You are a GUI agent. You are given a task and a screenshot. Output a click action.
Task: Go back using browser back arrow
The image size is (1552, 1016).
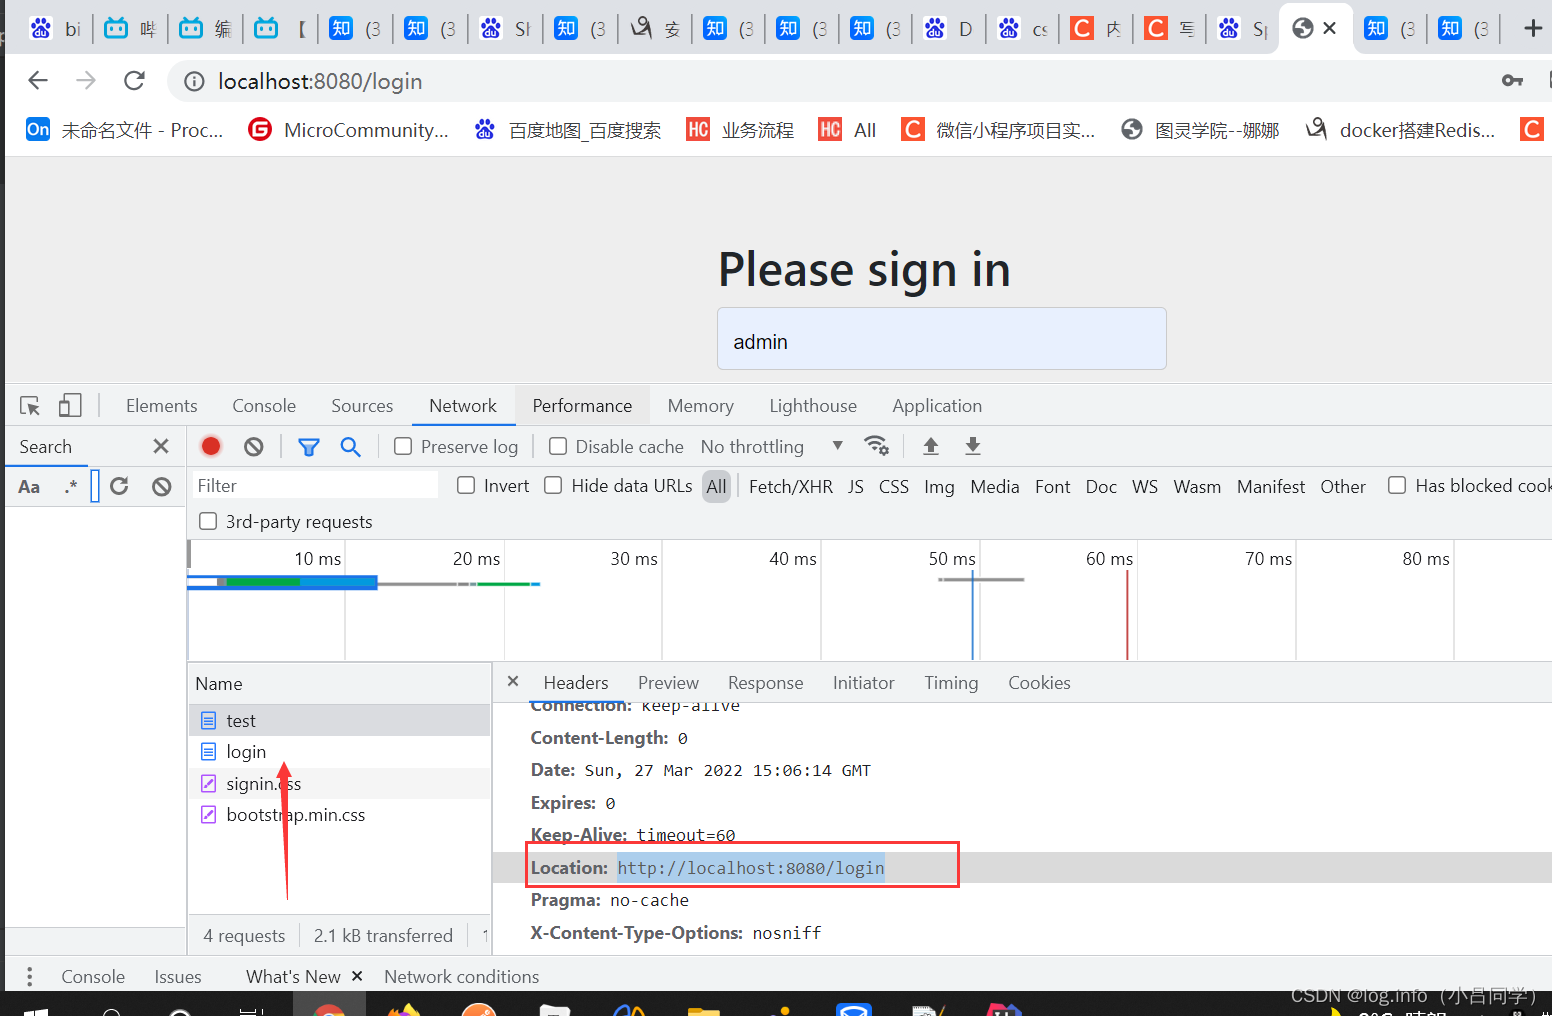pyautogui.click(x=37, y=81)
